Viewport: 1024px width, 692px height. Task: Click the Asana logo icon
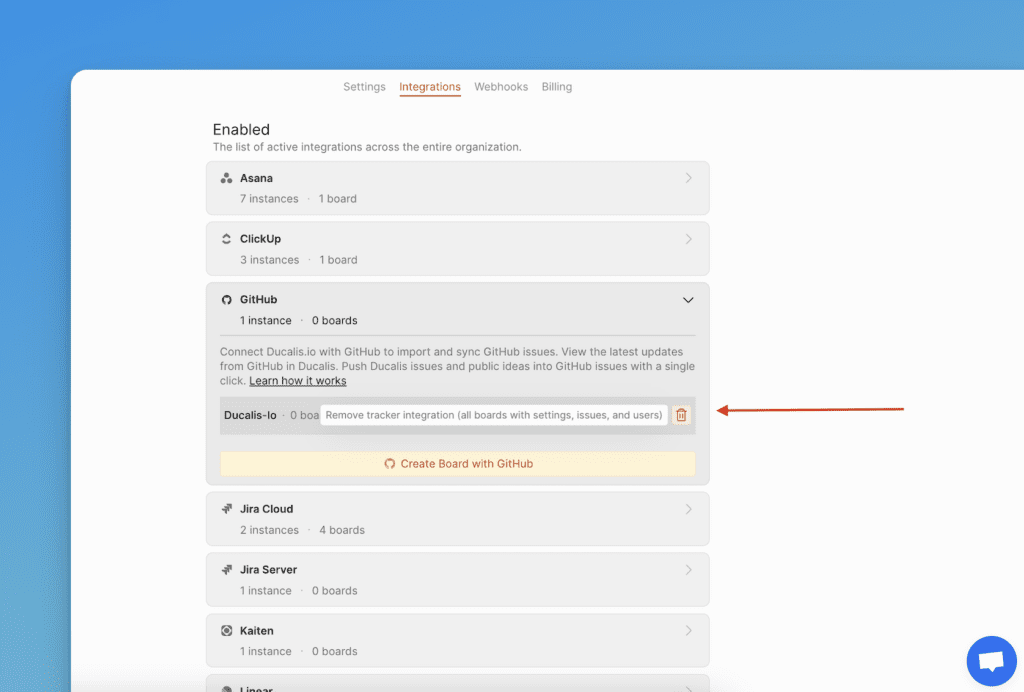coord(227,179)
